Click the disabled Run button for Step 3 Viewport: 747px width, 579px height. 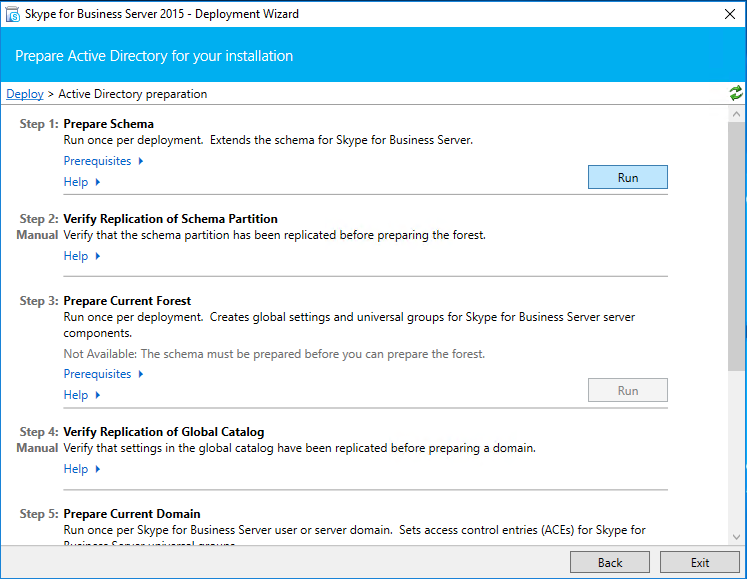(x=627, y=390)
